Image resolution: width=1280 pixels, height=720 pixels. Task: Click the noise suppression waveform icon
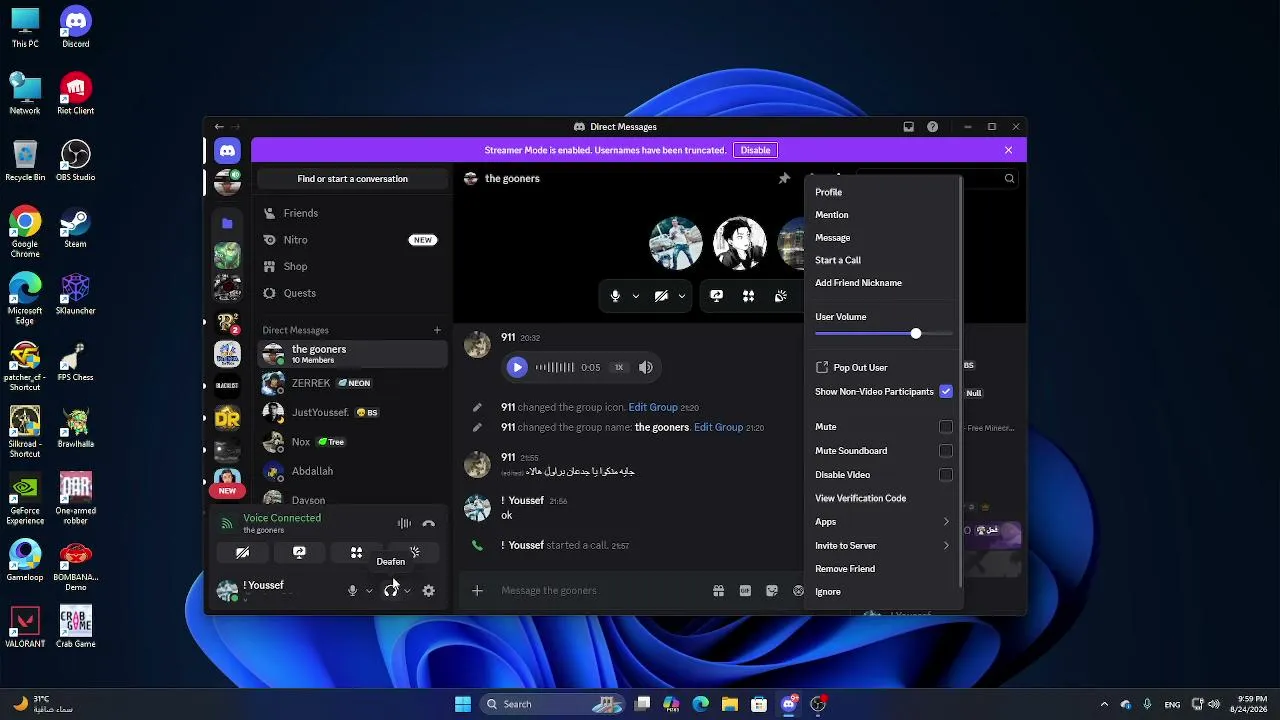coord(404,523)
